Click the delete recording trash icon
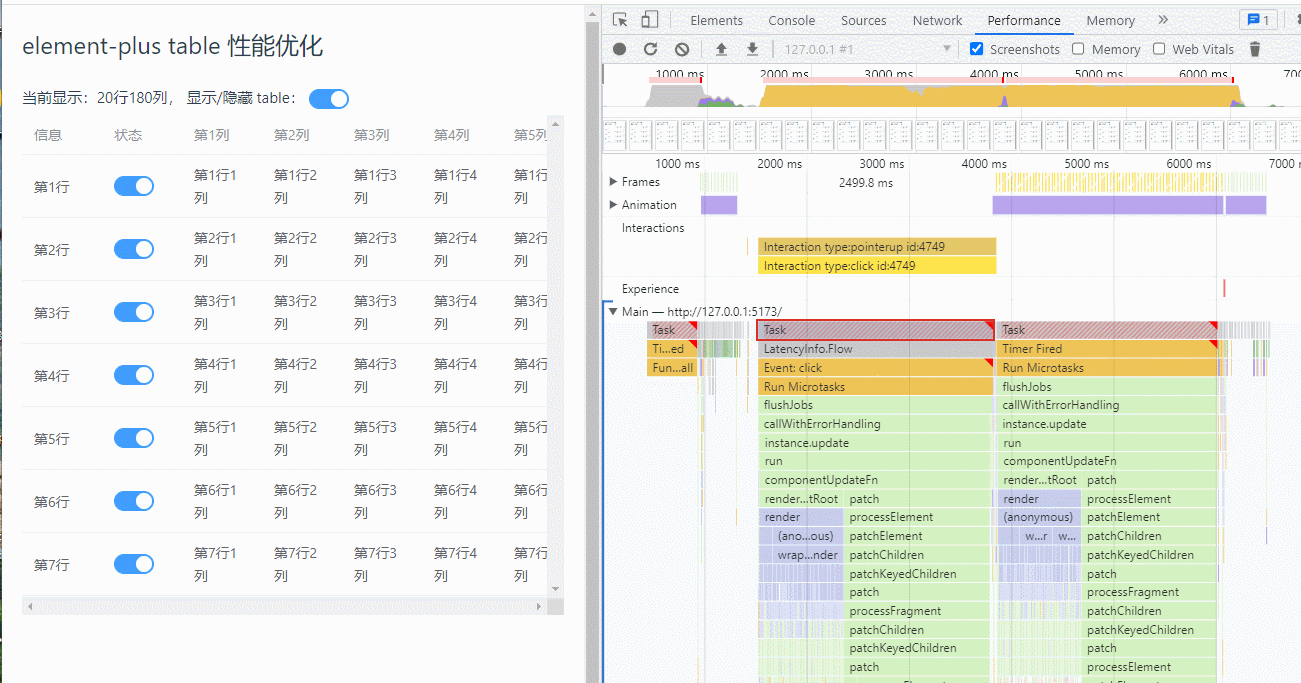1301x683 pixels. pos(1255,48)
